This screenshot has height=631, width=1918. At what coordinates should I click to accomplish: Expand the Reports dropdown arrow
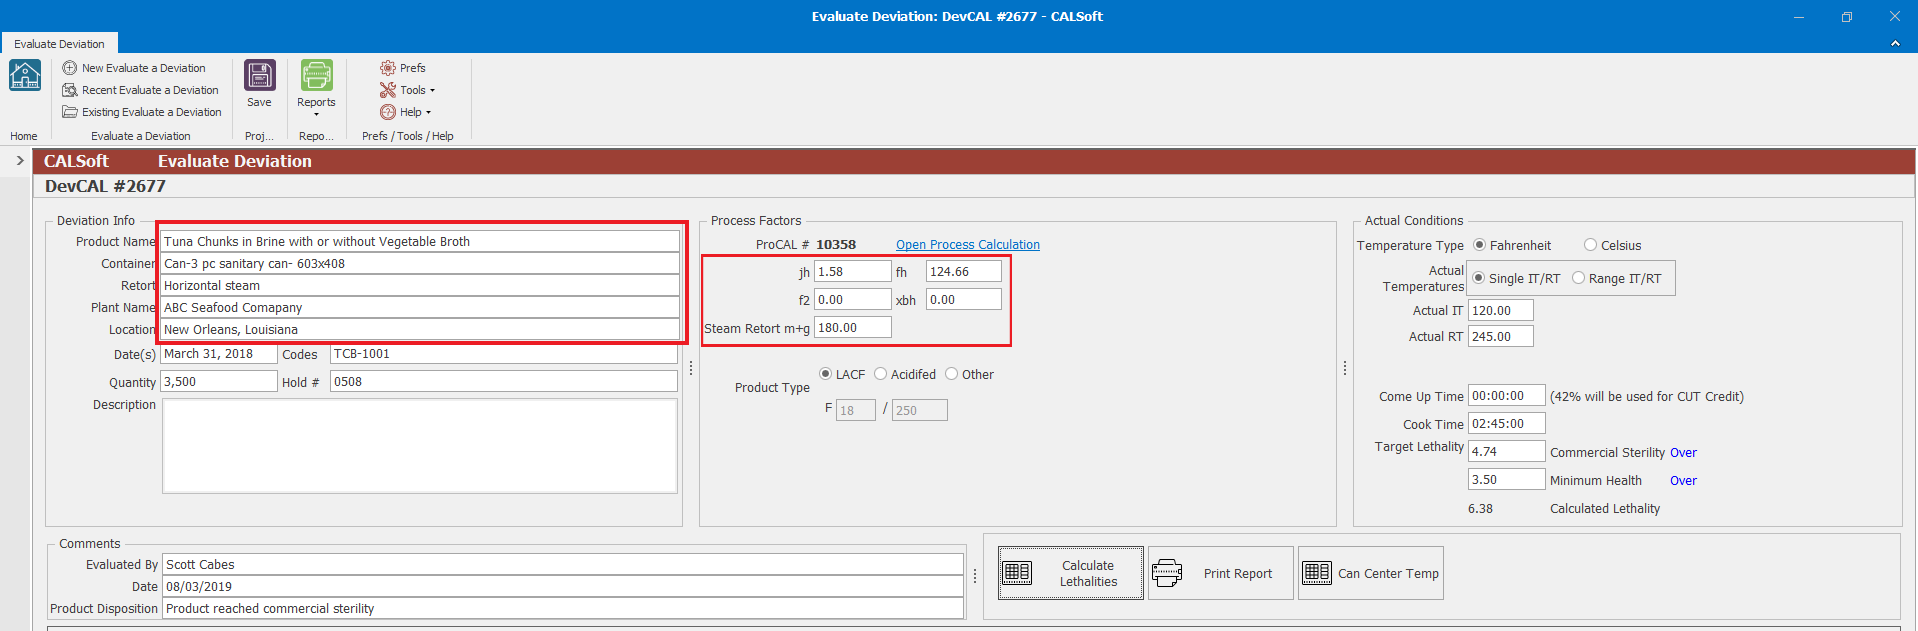pyautogui.click(x=316, y=114)
